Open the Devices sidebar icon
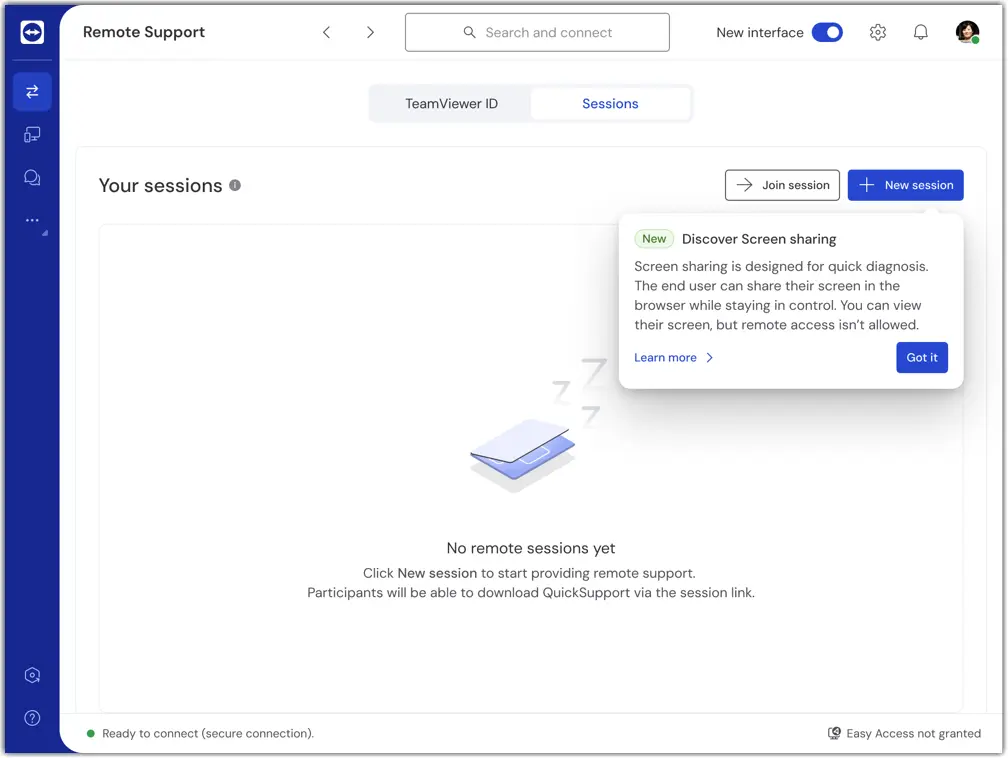The width and height of the screenshot is (1008, 758). tap(32, 134)
